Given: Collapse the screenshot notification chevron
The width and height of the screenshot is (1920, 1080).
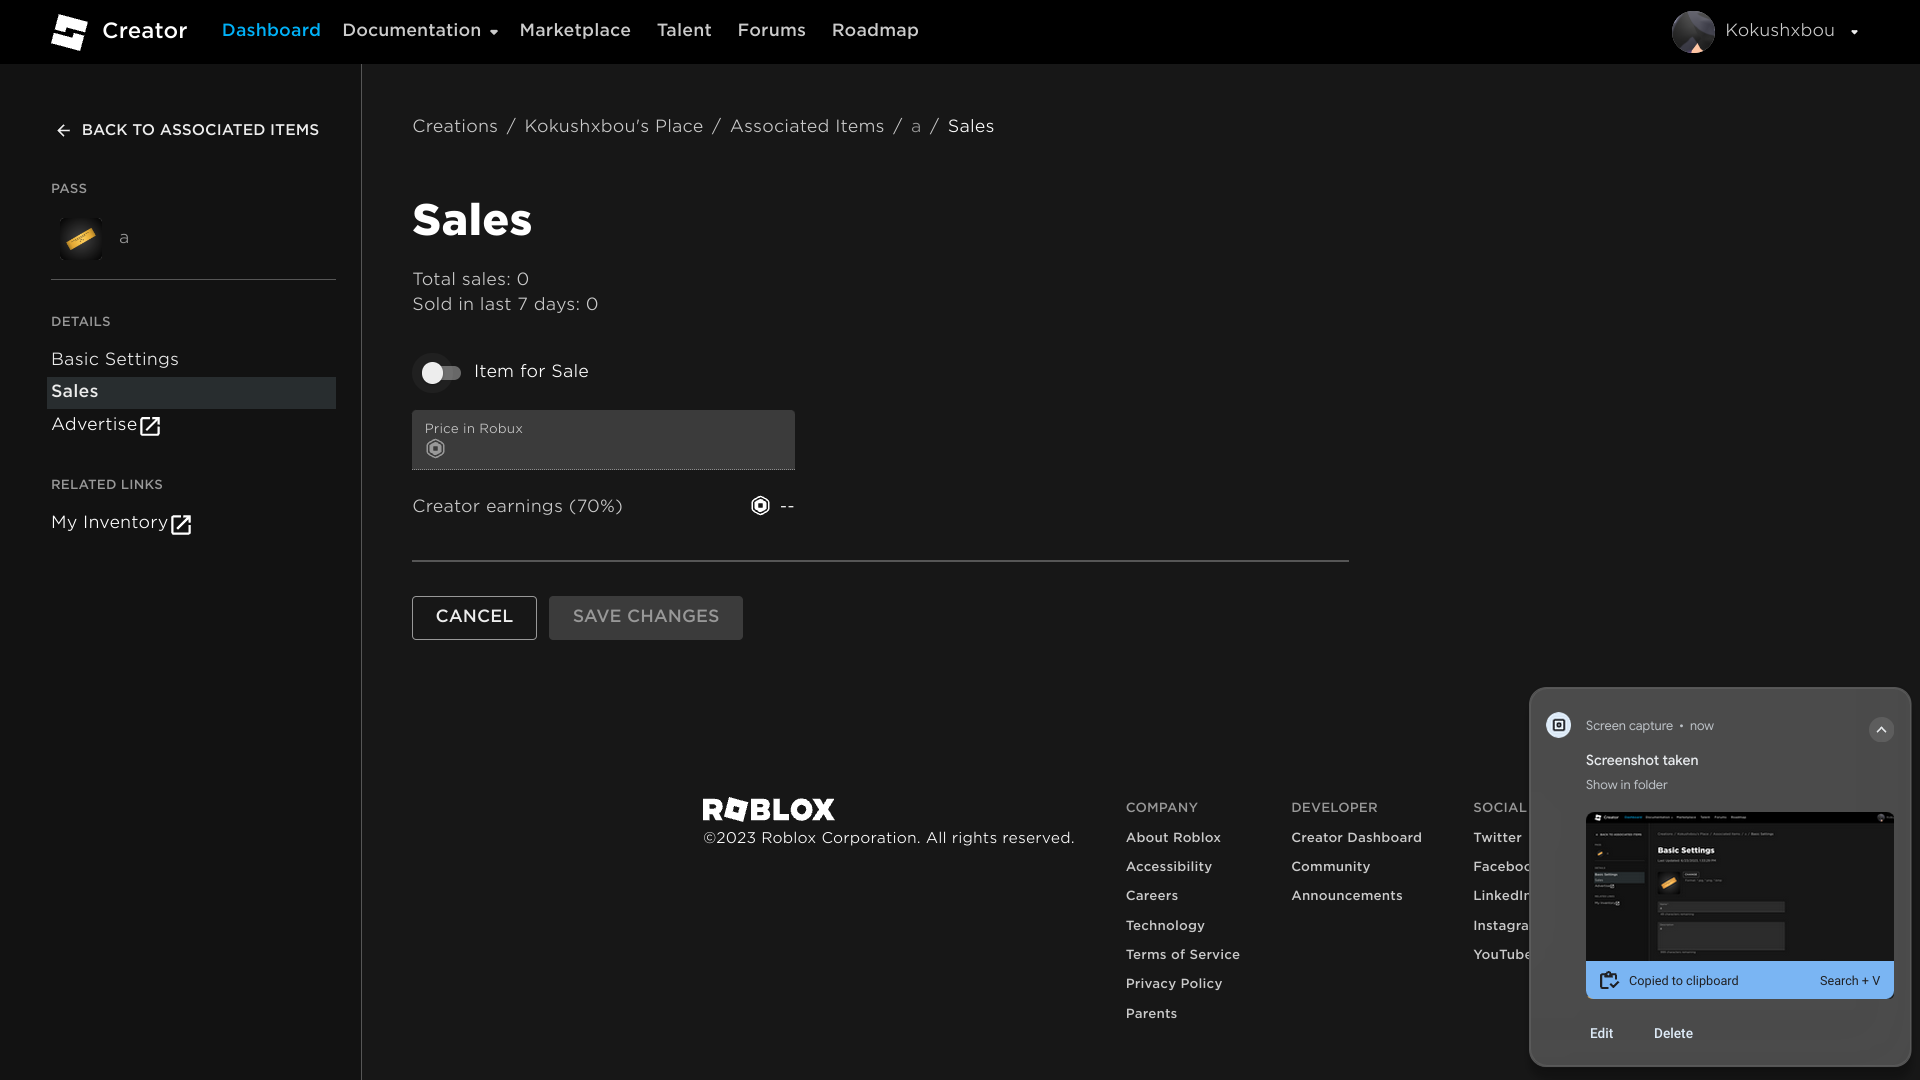Looking at the screenshot, I should coord(1881,729).
